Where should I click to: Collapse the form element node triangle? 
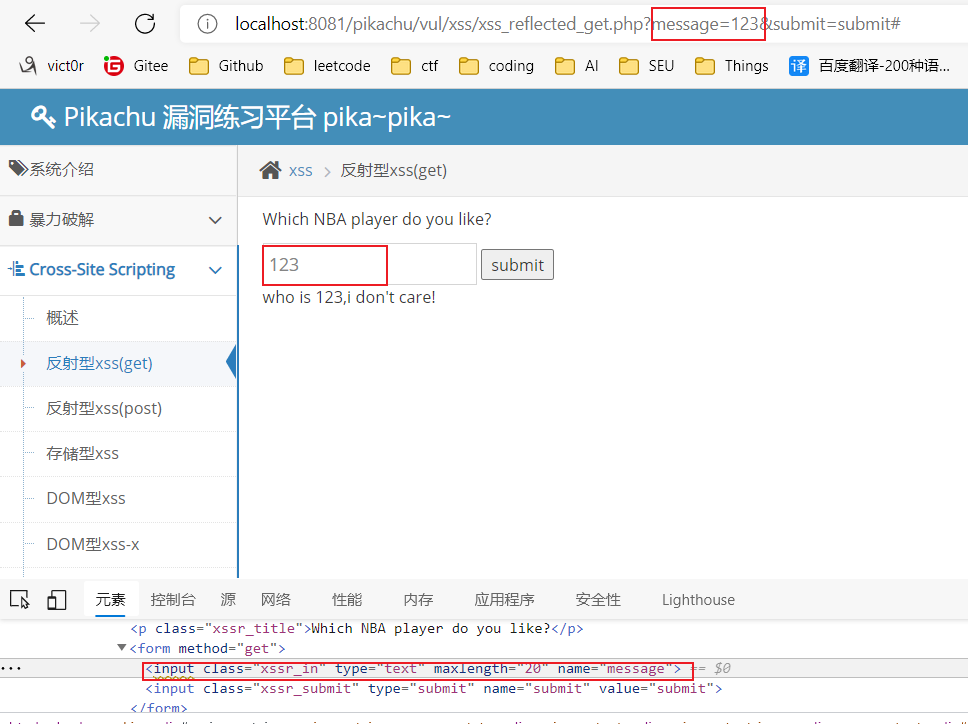click(x=122, y=648)
